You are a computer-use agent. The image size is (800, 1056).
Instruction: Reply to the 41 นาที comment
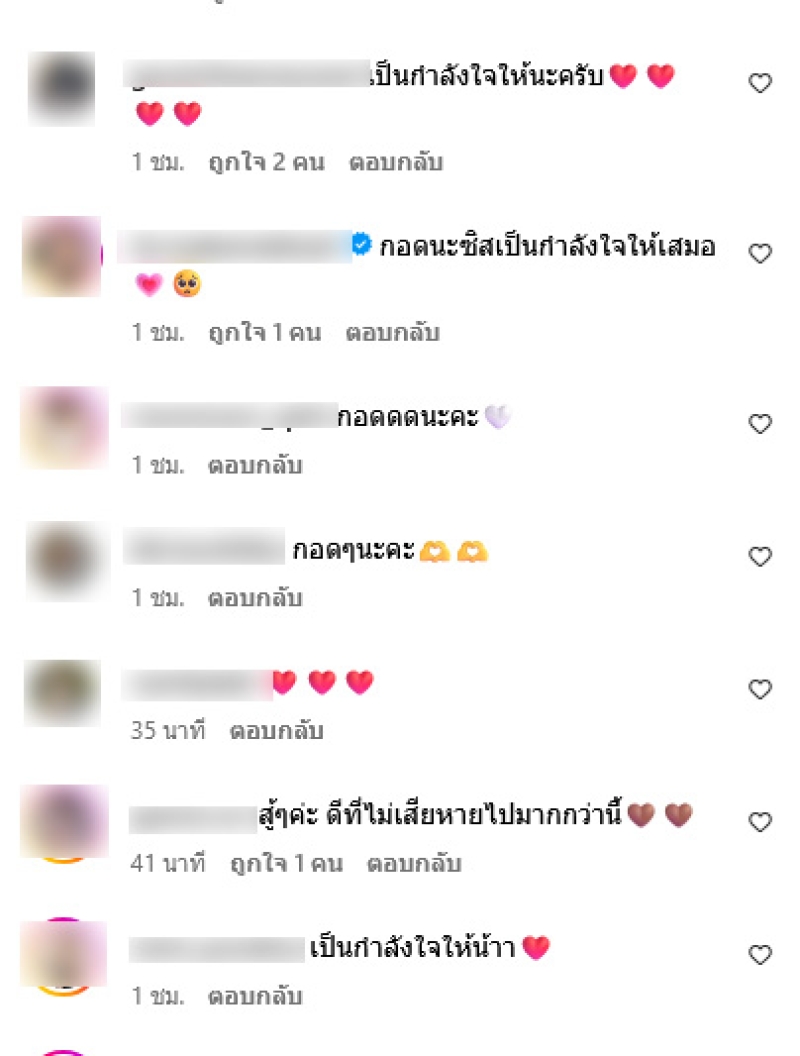(414, 863)
